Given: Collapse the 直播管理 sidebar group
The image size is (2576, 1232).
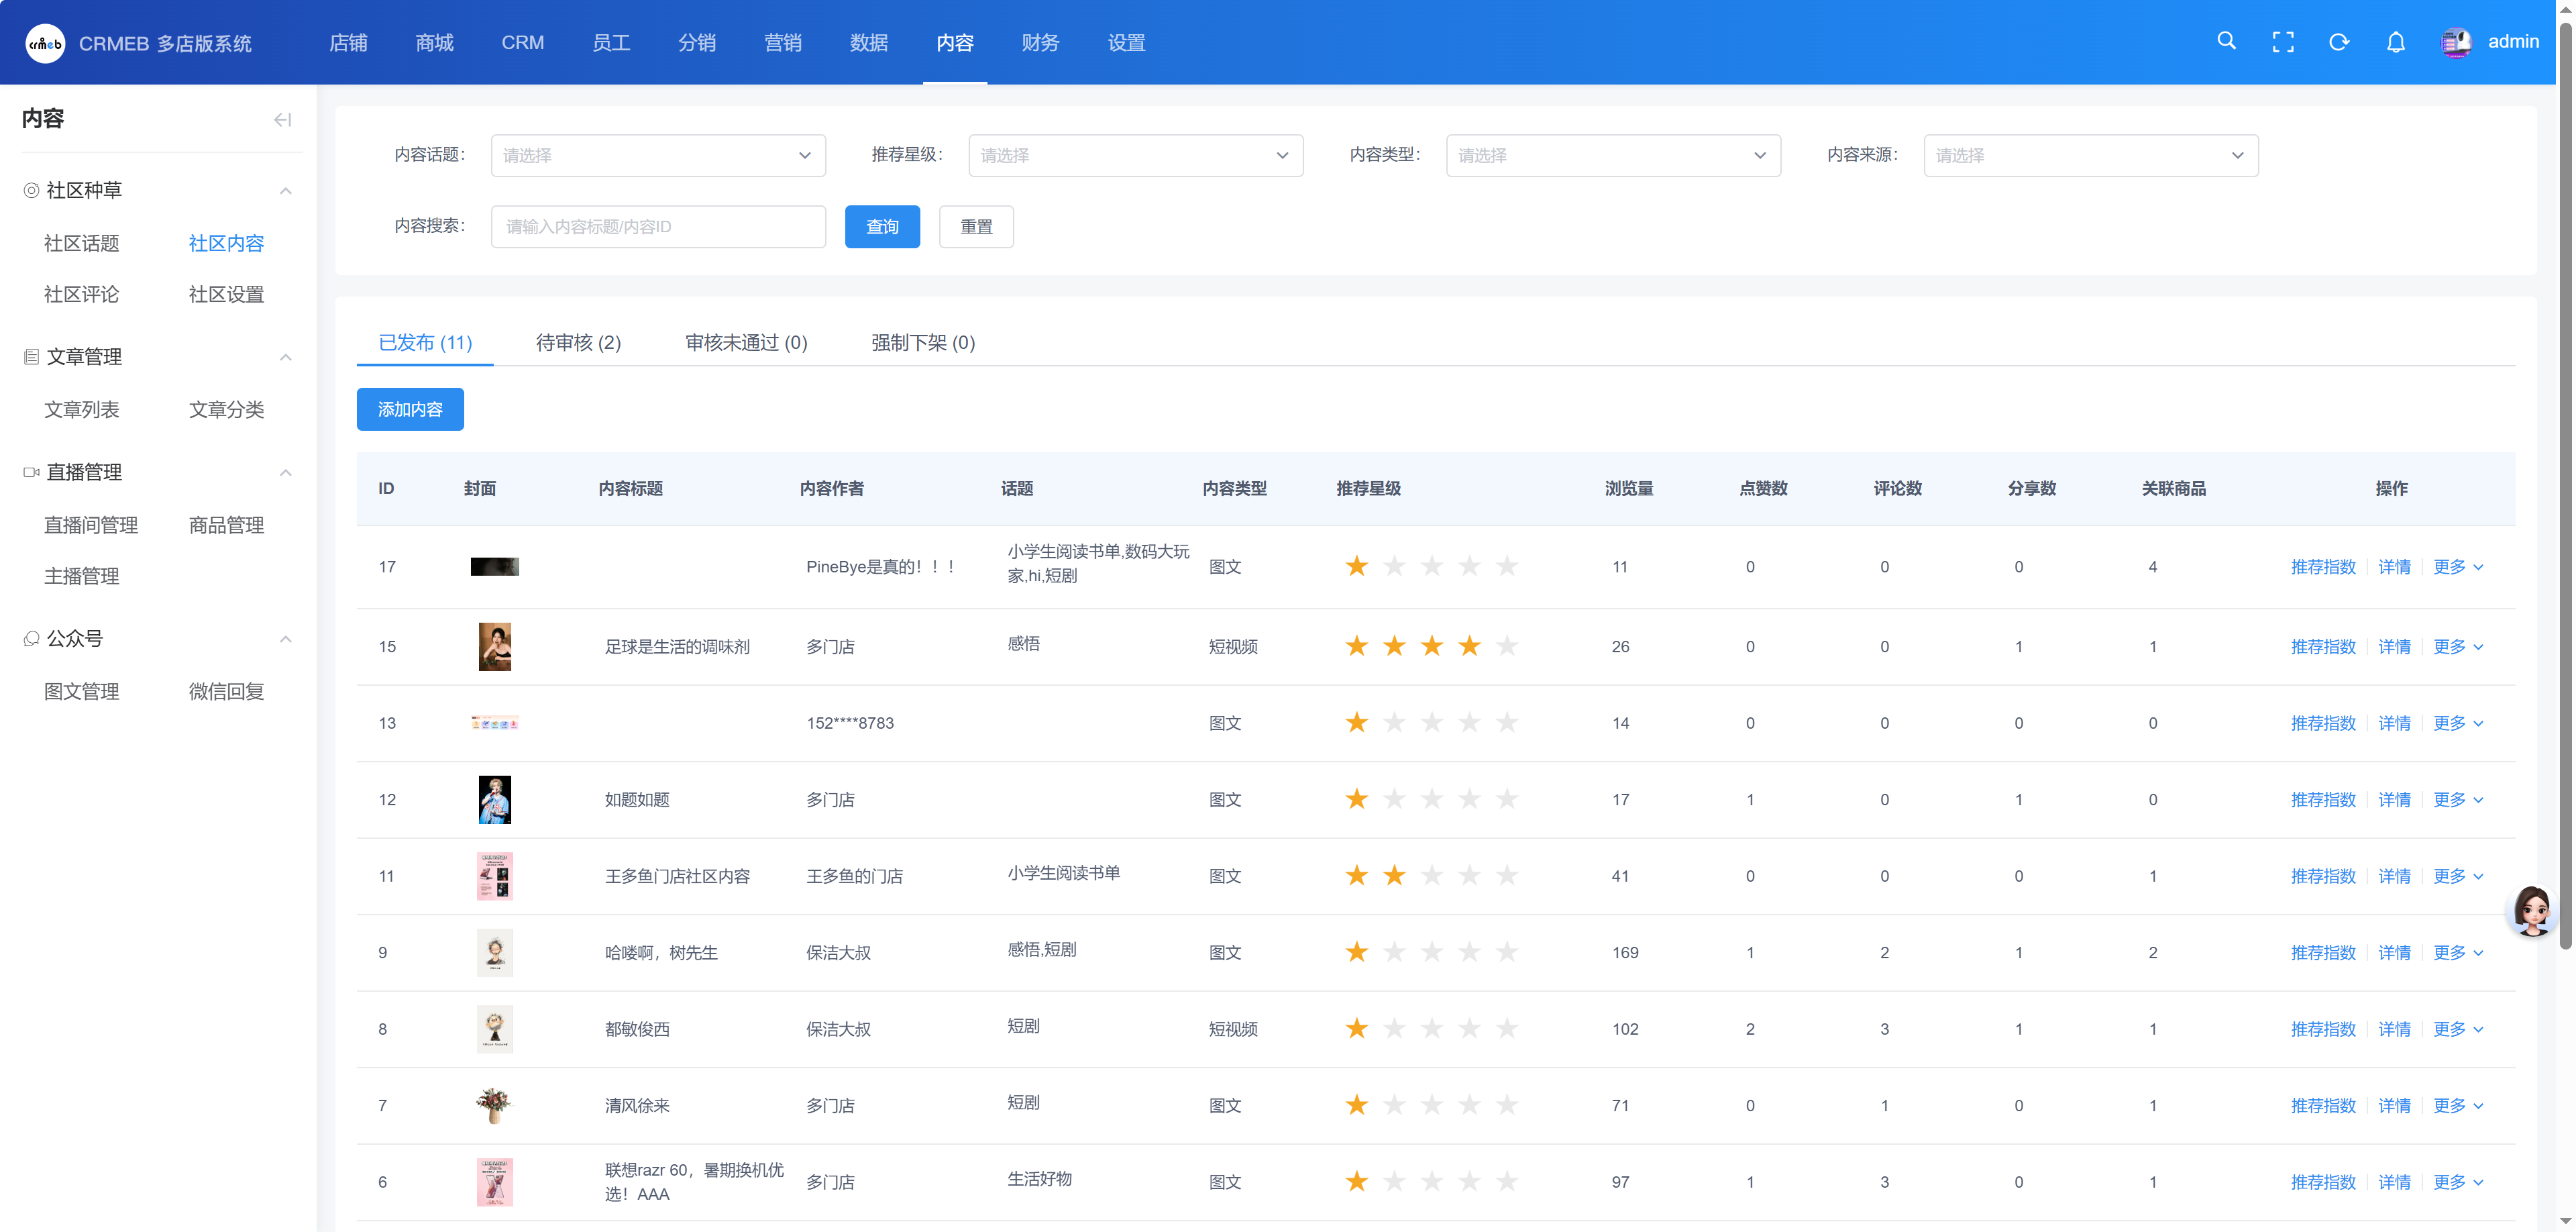Looking at the screenshot, I should point(285,472).
